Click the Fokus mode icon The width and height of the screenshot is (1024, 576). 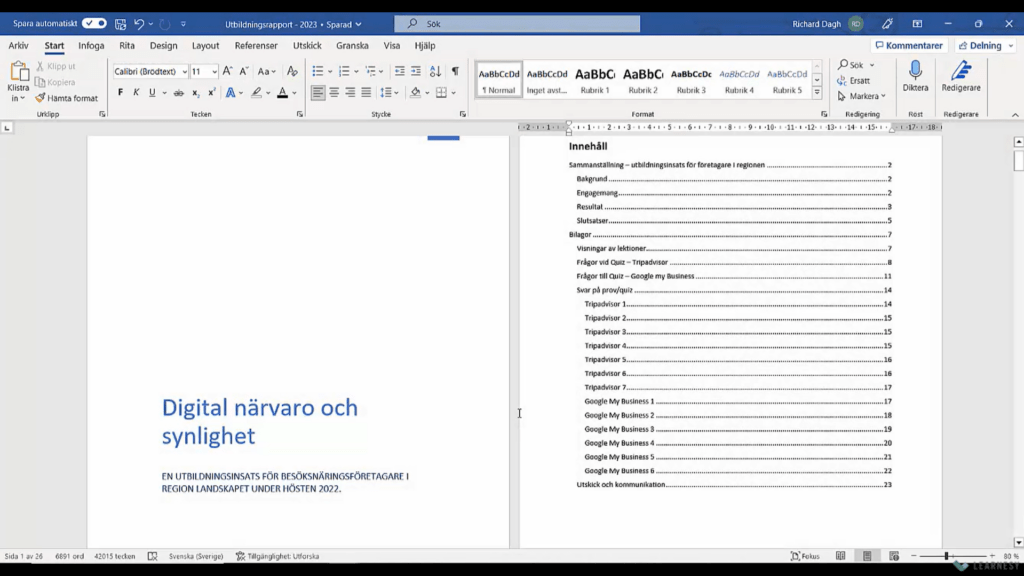(805, 556)
